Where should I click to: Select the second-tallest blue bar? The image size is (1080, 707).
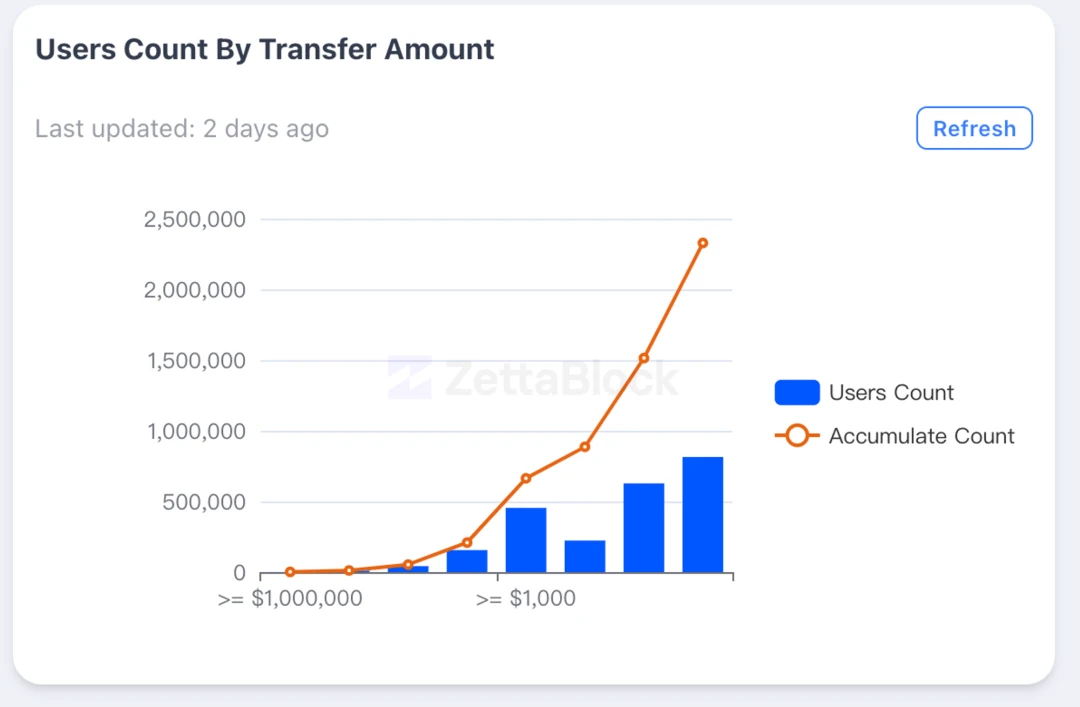(x=644, y=527)
